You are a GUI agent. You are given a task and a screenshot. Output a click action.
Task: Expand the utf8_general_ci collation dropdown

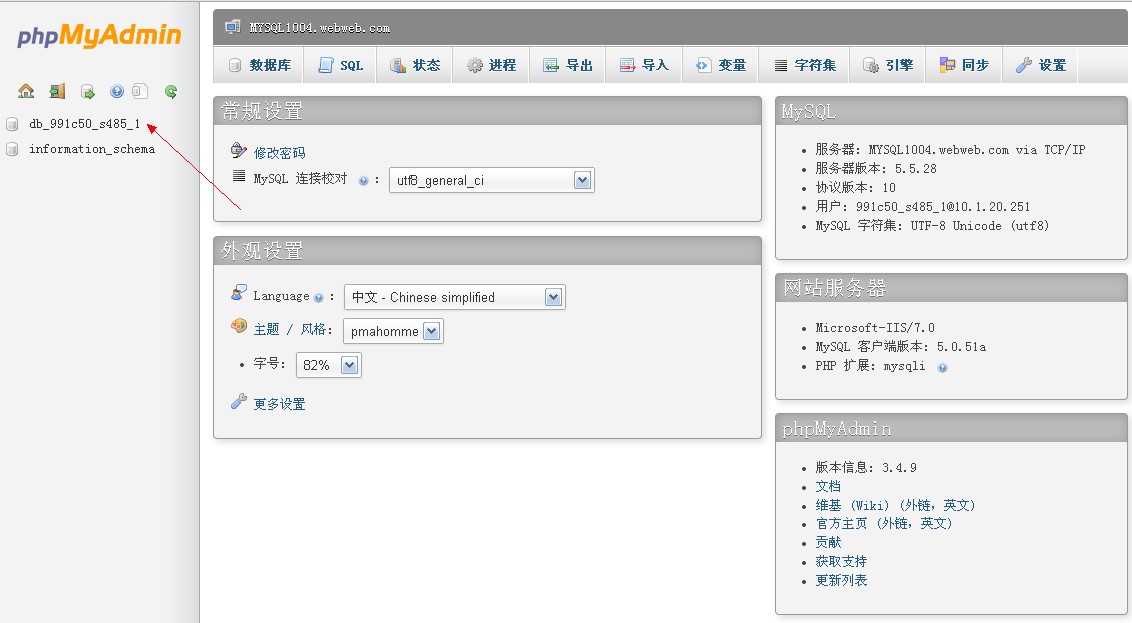[492, 180]
